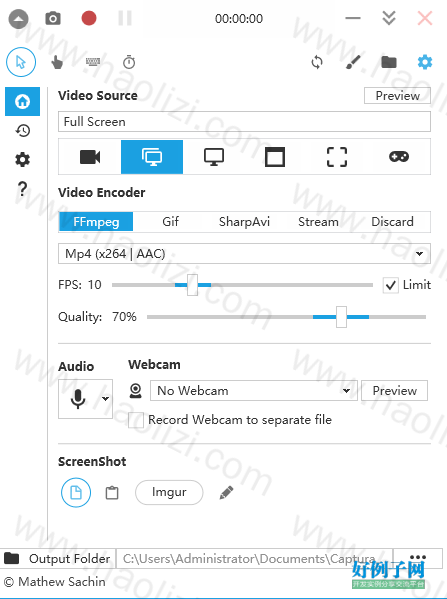Start recording with the red record button
This screenshot has height=599, width=447.
click(89, 18)
